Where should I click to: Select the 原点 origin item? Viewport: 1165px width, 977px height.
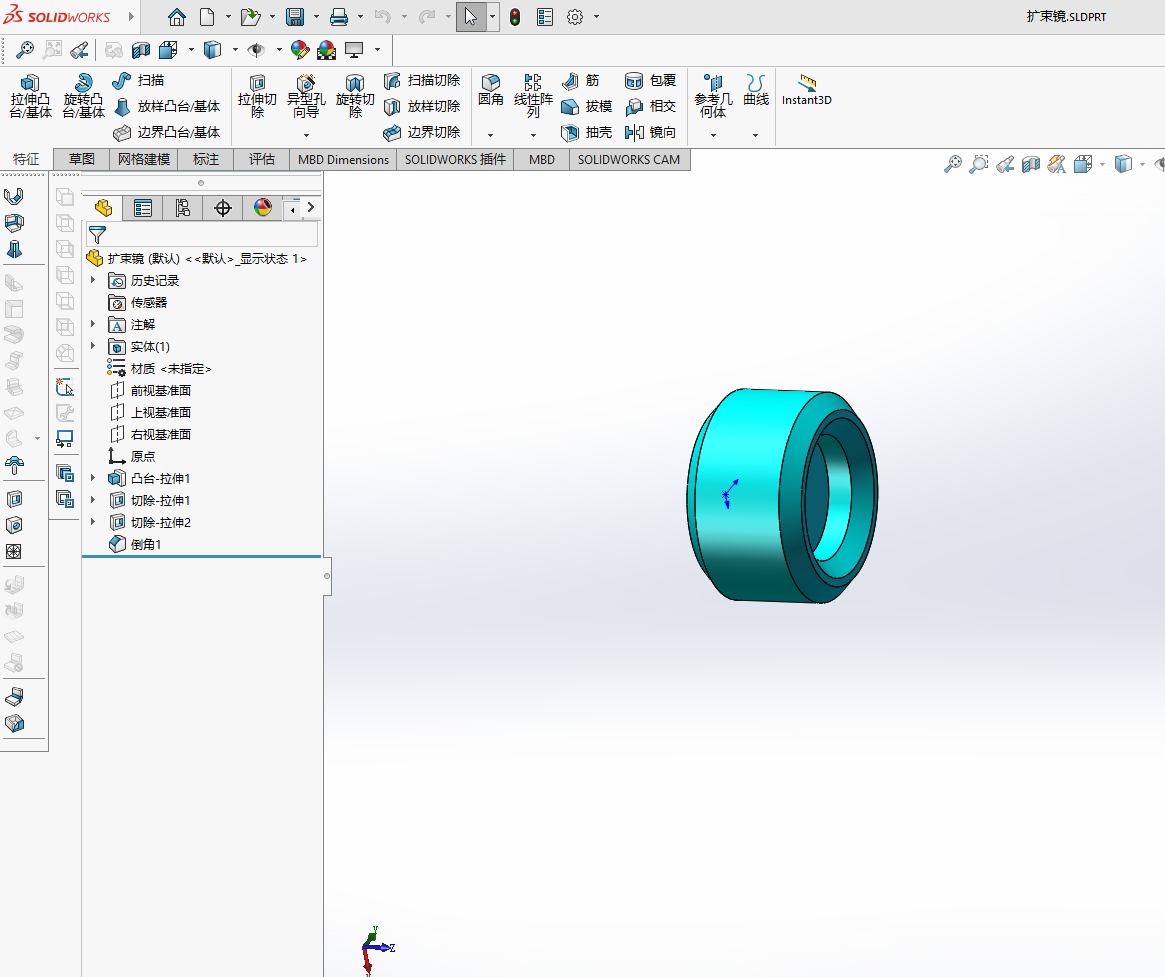[x=132, y=456]
